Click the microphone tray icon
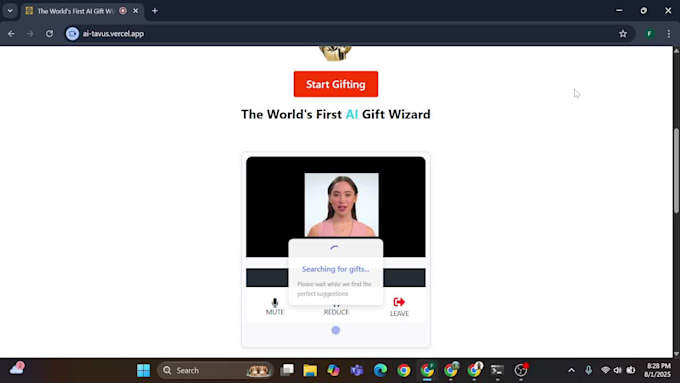The image size is (680, 383). pyautogui.click(x=588, y=370)
